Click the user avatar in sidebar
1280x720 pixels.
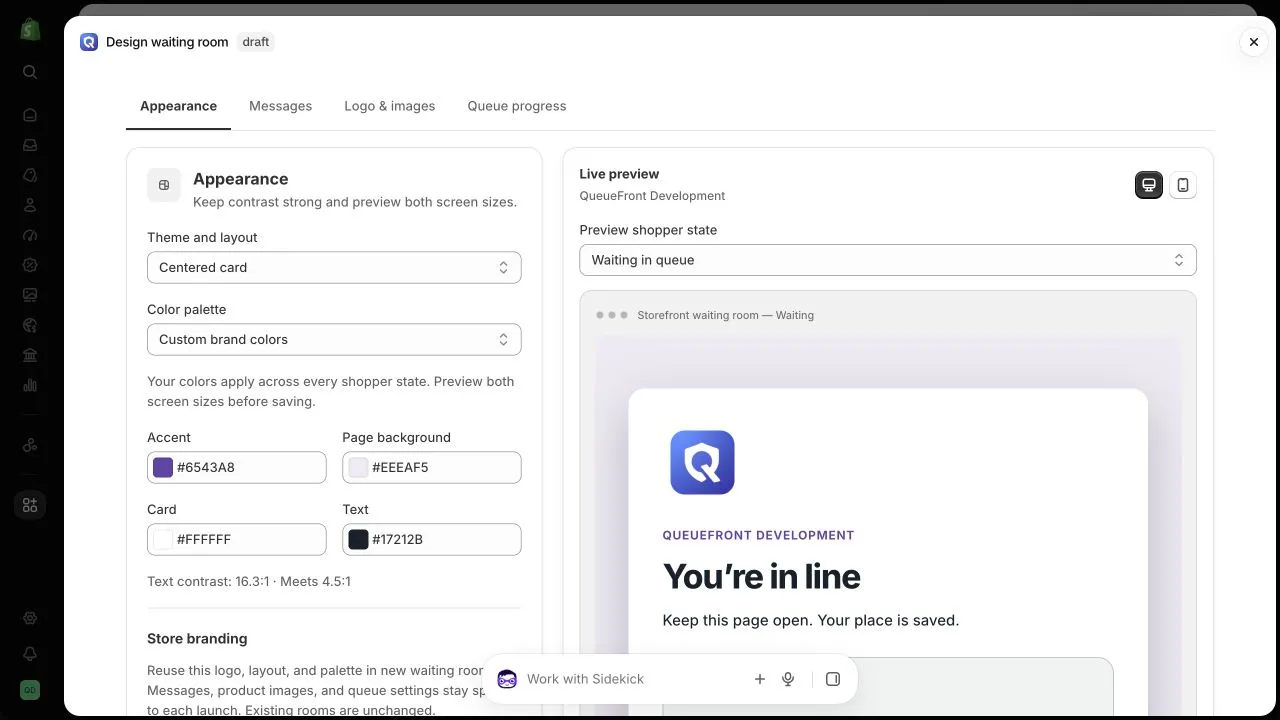point(30,691)
